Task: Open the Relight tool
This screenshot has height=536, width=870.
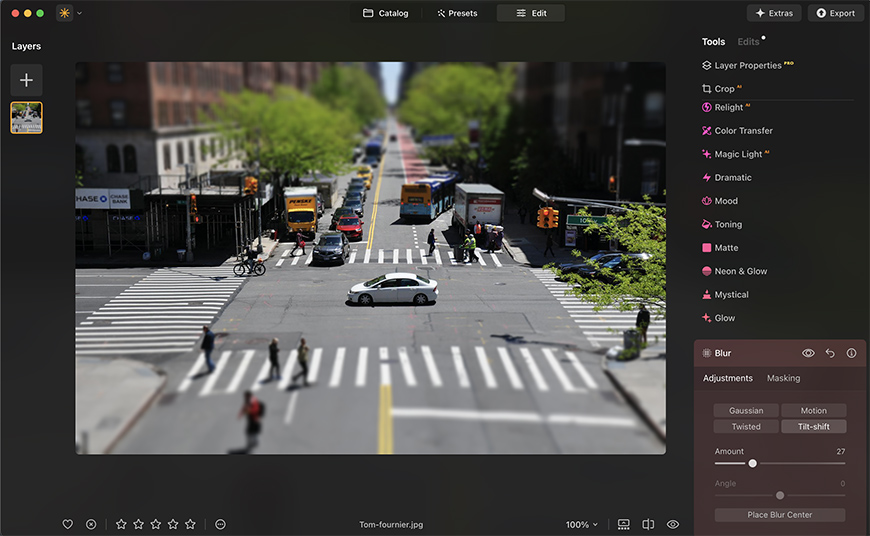Action: tap(726, 108)
